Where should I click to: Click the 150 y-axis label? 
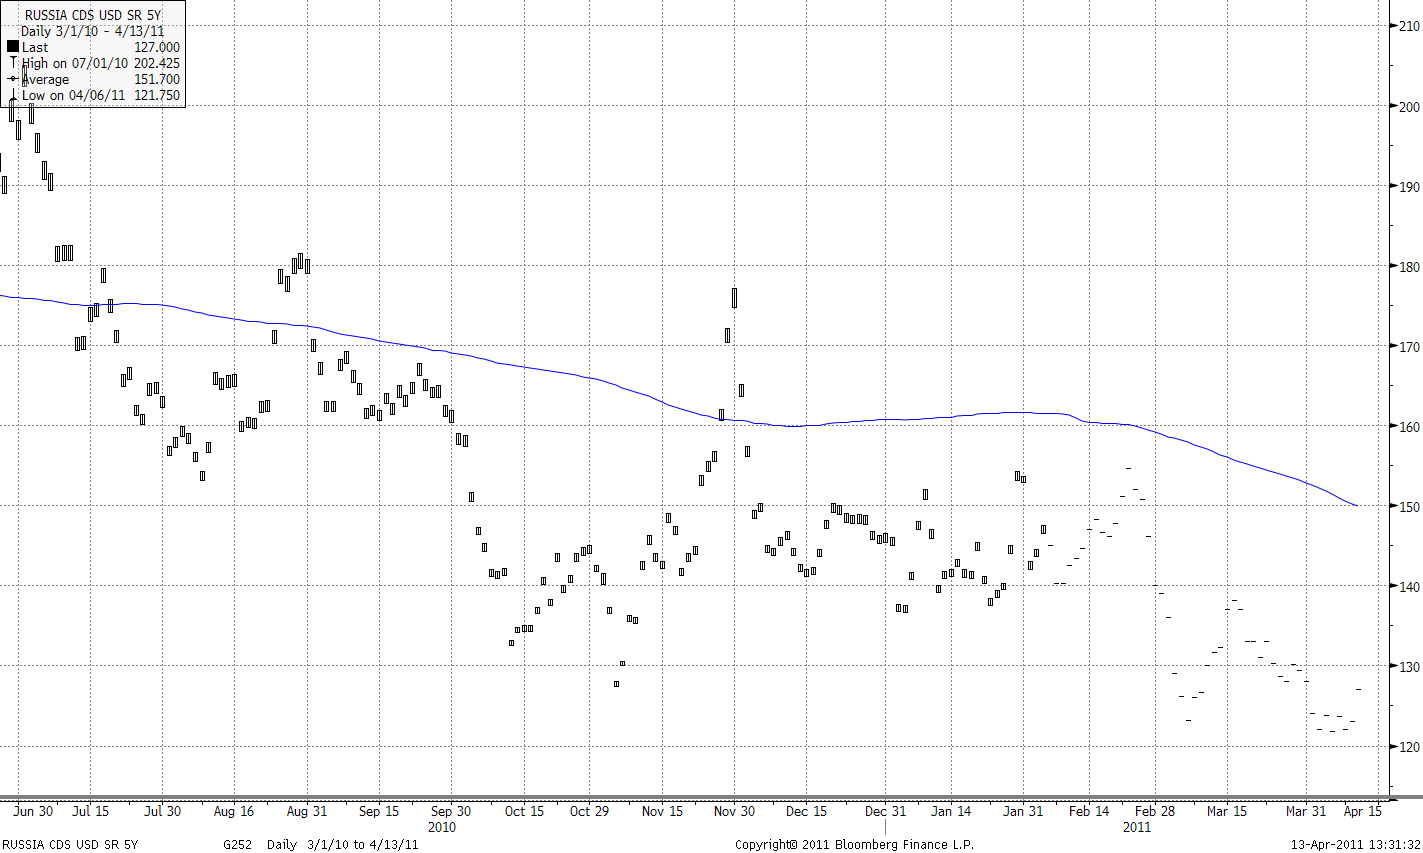pyautogui.click(x=1409, y=506)
